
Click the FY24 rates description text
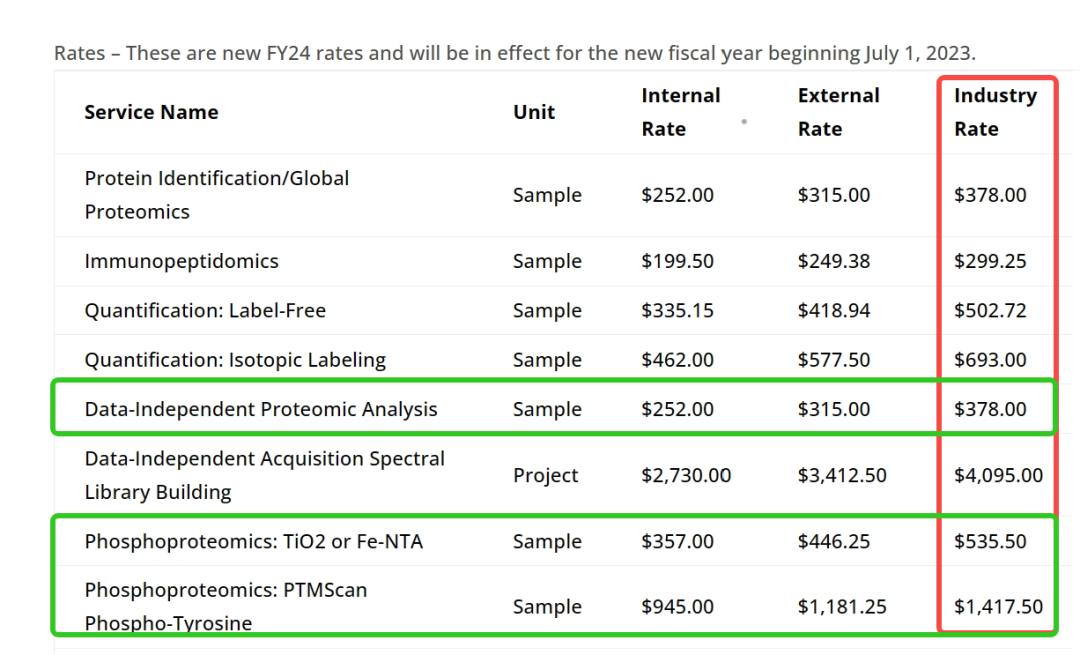(515, 53)
